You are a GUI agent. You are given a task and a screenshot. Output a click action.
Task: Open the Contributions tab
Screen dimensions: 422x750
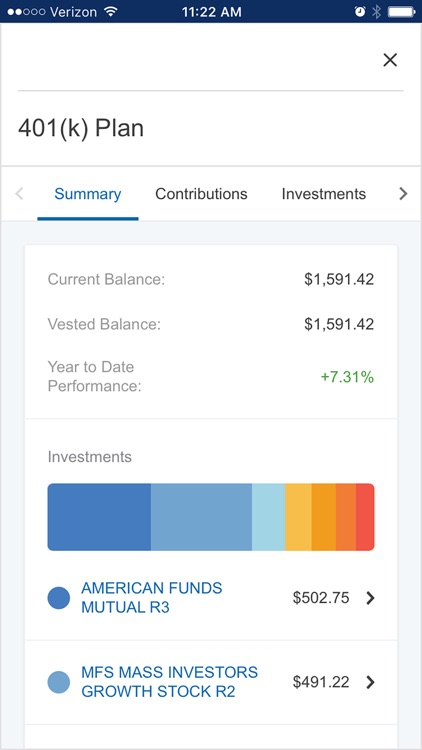coord(201,194)
